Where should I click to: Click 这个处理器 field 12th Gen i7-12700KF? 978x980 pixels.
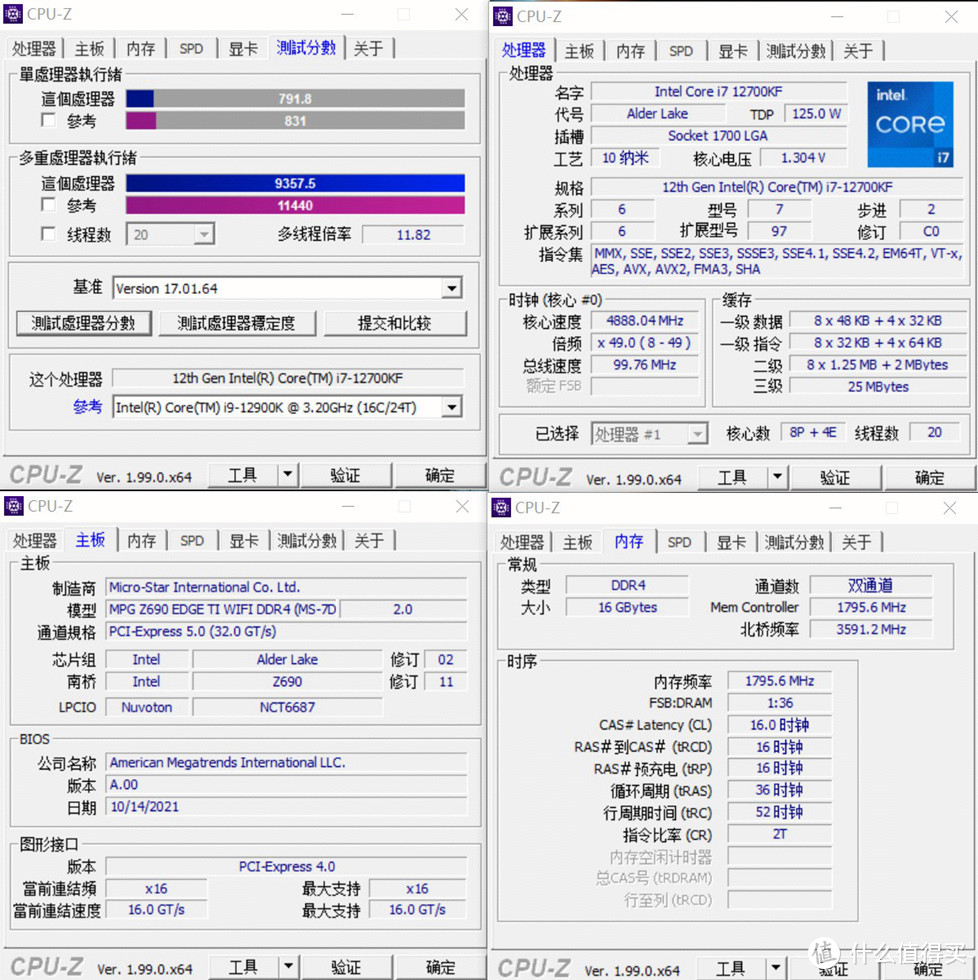click(287, 378)
